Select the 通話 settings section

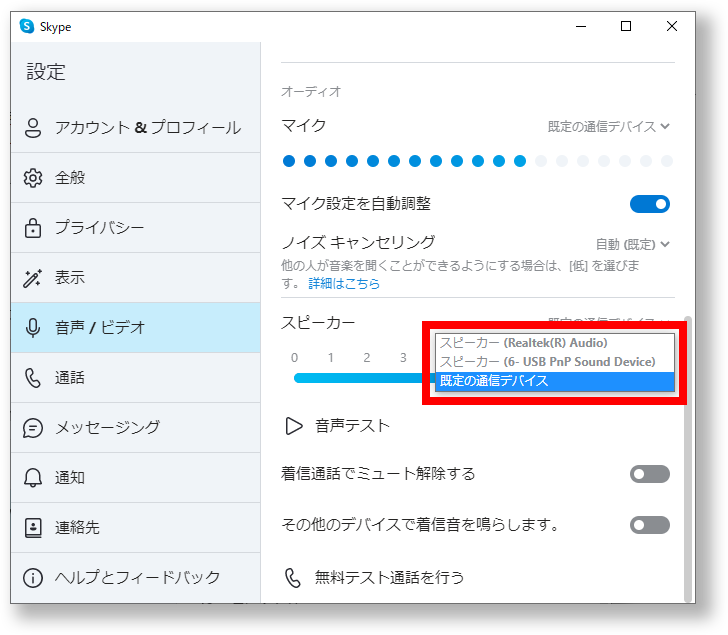(x=136, y=378)
